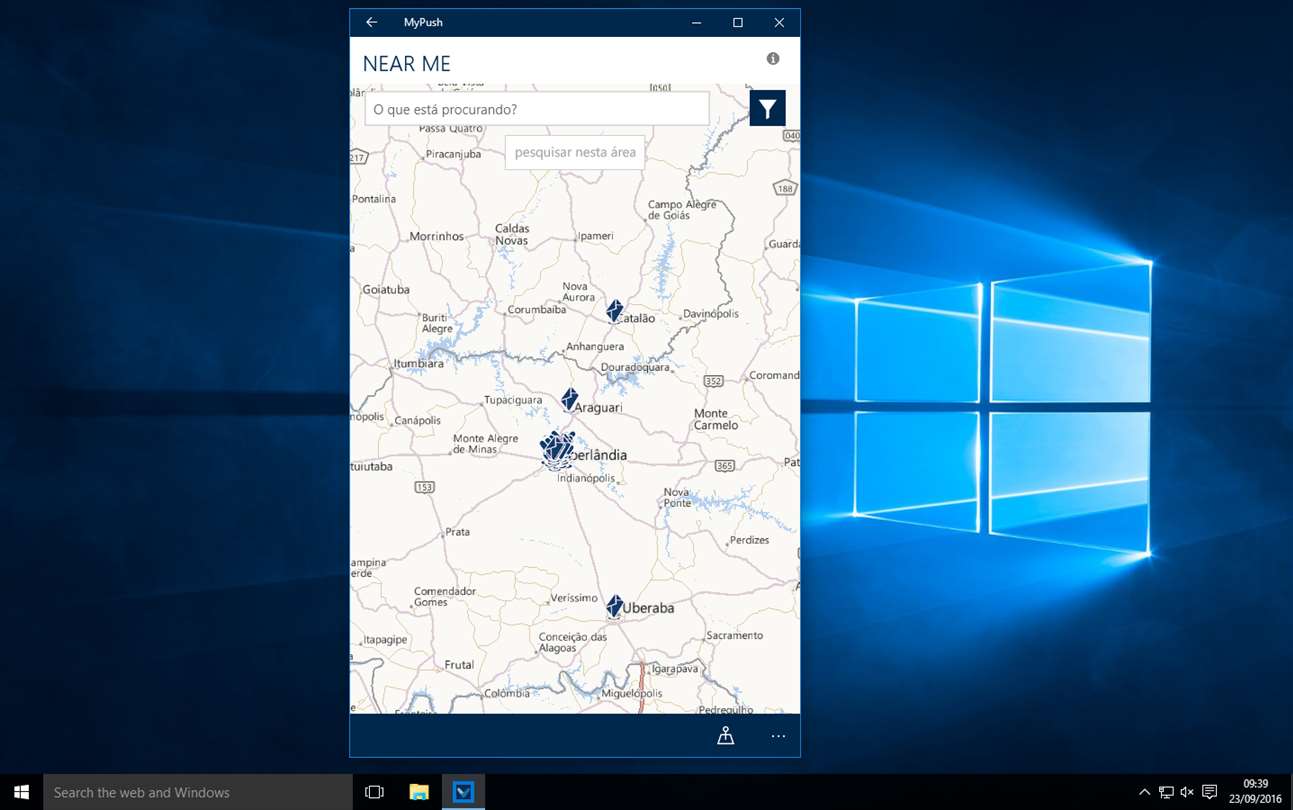Viewport: 1293px width, 810px height.
Task: Click the muted volume tray icon
Action: point(1187,792)
